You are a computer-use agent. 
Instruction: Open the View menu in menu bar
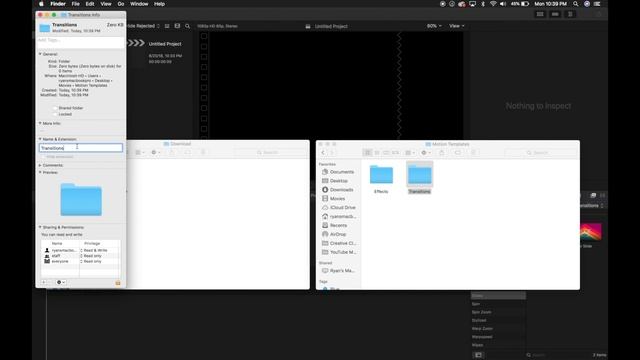click(x=106, y=4)
